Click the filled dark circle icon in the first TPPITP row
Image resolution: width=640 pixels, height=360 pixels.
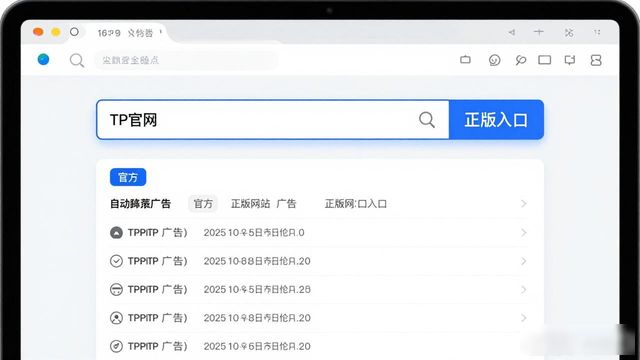(x=116, y=233)
